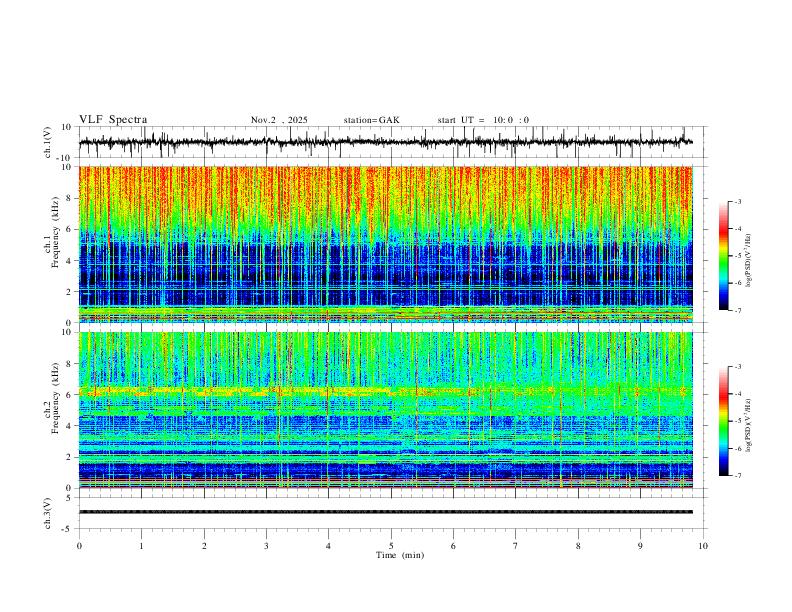Click time axis tick label "5"
This screenshot has height=612, width=792.
pyautogui.click(x=391, y=546)
